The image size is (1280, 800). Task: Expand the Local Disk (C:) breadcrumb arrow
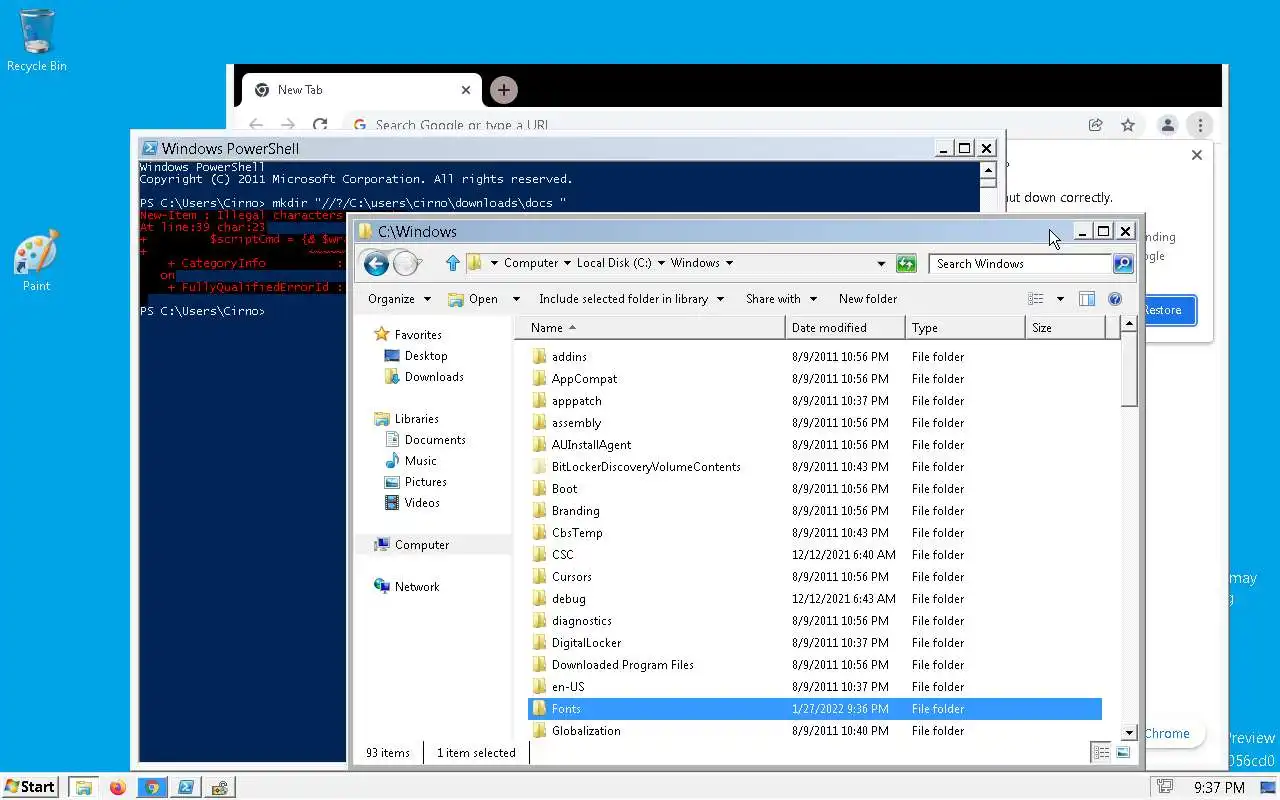[660, 263]
